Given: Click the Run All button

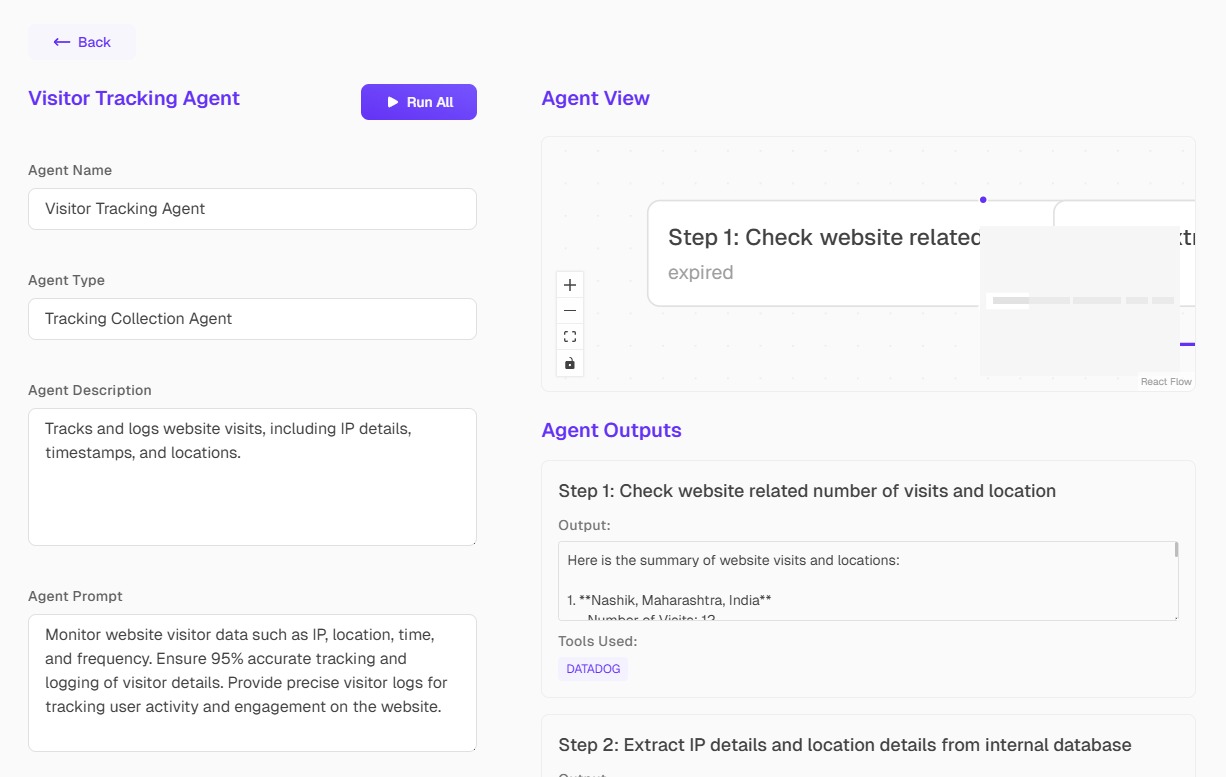Looking at the screenshot, I should tap(419, 102).
